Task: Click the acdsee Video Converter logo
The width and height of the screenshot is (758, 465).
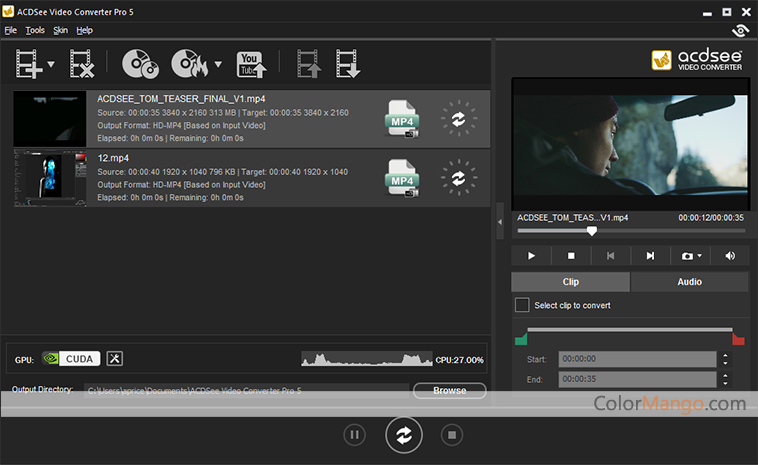Action: coord(697,60)
